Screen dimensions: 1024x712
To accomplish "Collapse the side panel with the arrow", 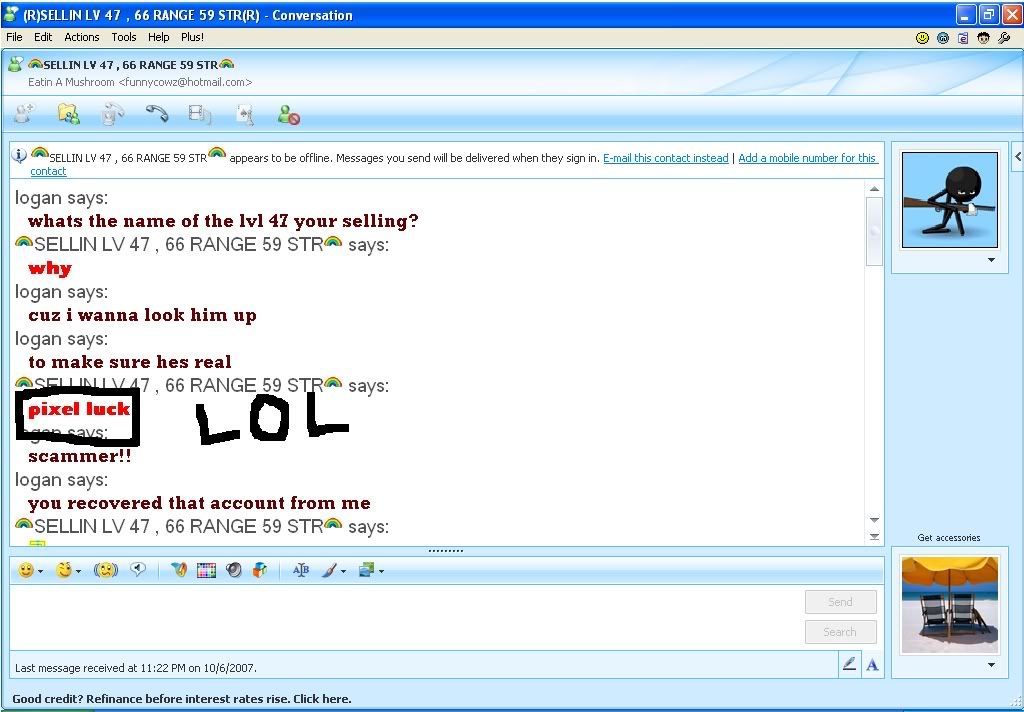I will 1017,157.
